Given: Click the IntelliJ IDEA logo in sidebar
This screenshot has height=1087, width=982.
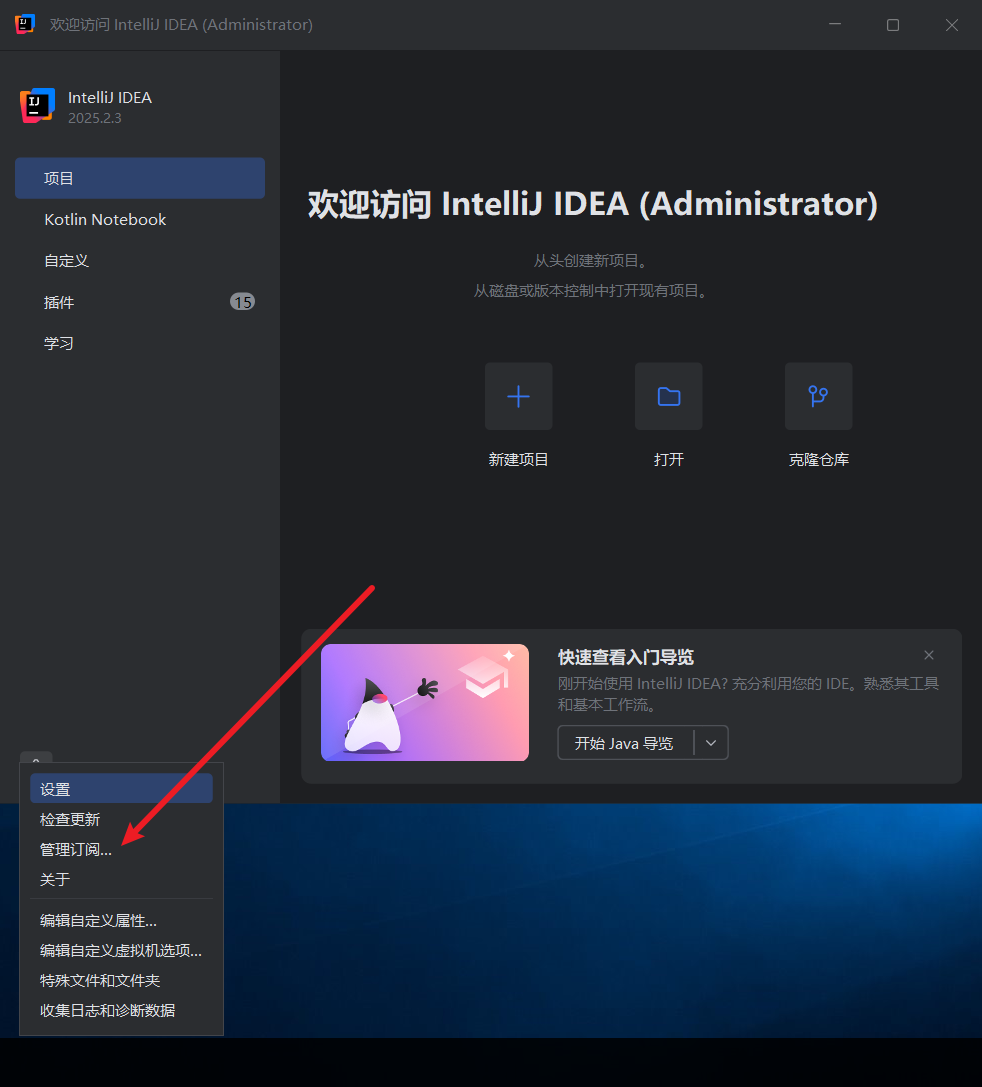Looking at the screenshot, I should (37, 106).
